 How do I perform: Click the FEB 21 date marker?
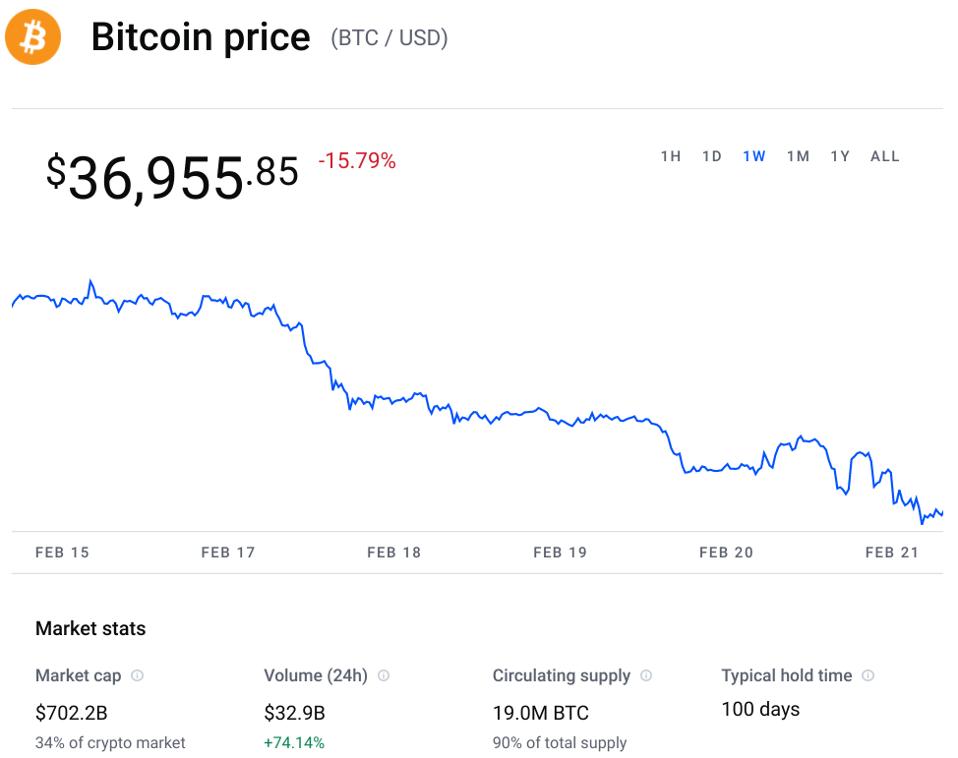(892, 552)
